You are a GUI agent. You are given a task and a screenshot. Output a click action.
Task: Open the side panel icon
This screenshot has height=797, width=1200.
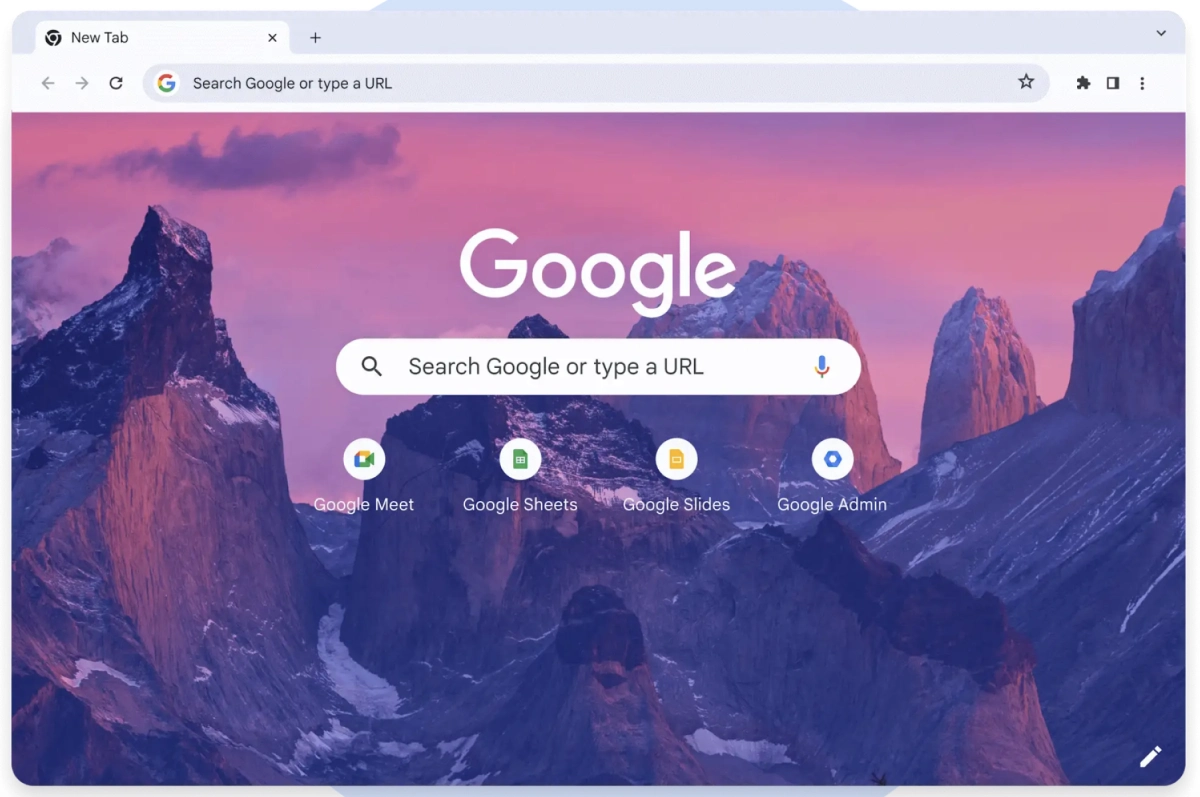pyautogui.click(x=1112, y=83)
